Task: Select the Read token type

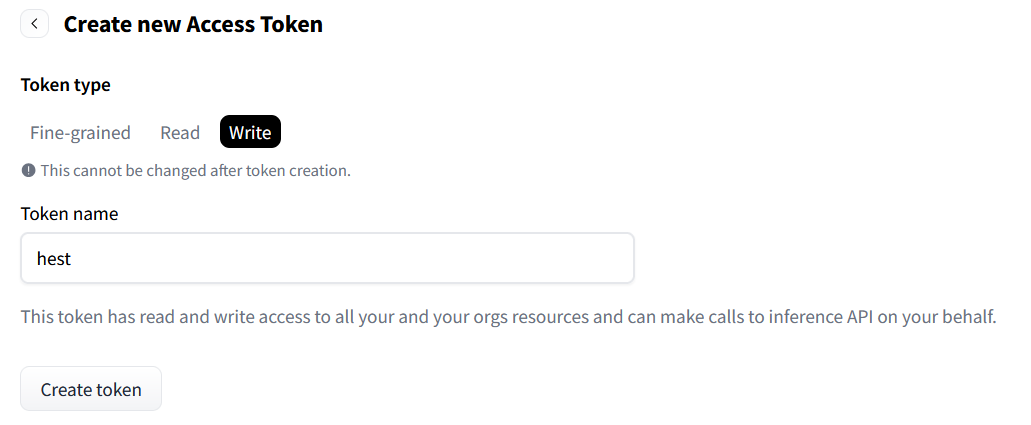Action: 180,132
